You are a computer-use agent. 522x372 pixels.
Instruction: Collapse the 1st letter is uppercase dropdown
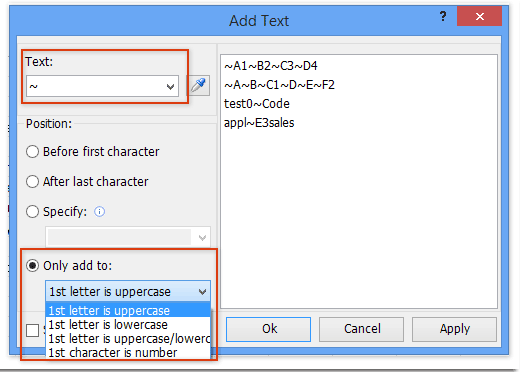point(202,292)
